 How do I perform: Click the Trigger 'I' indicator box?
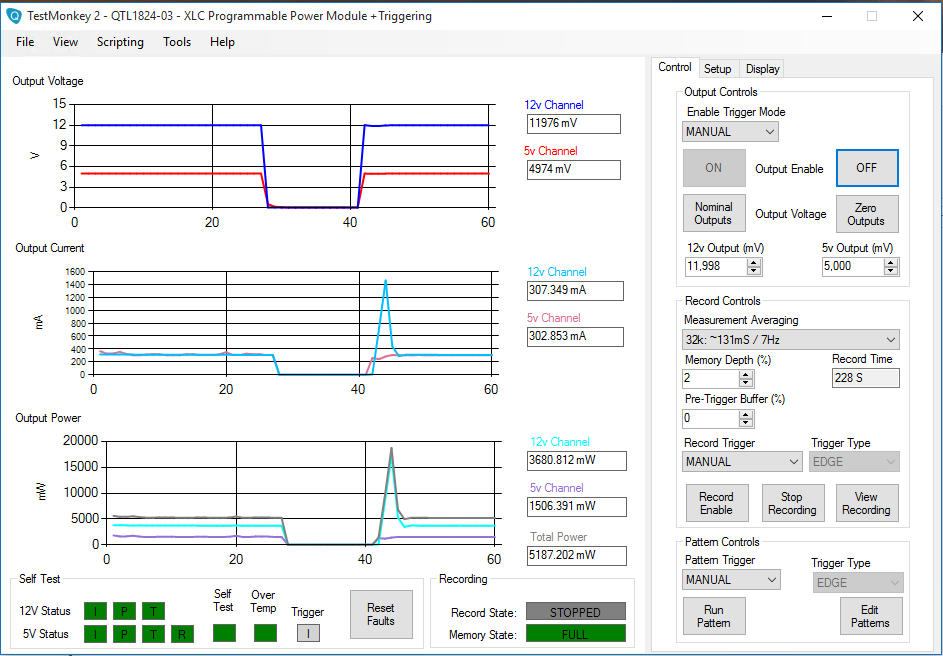coord(308,633)
